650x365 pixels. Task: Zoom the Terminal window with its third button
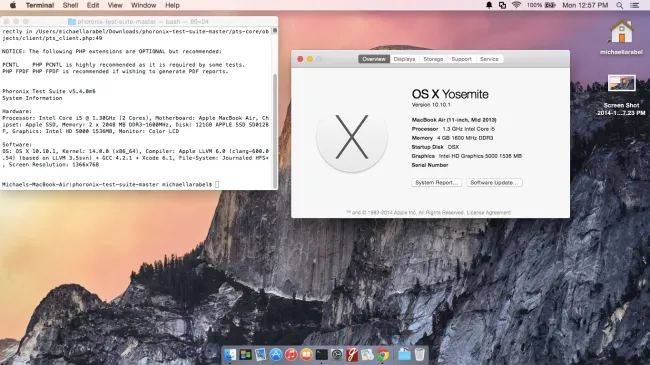coord(26,21)
